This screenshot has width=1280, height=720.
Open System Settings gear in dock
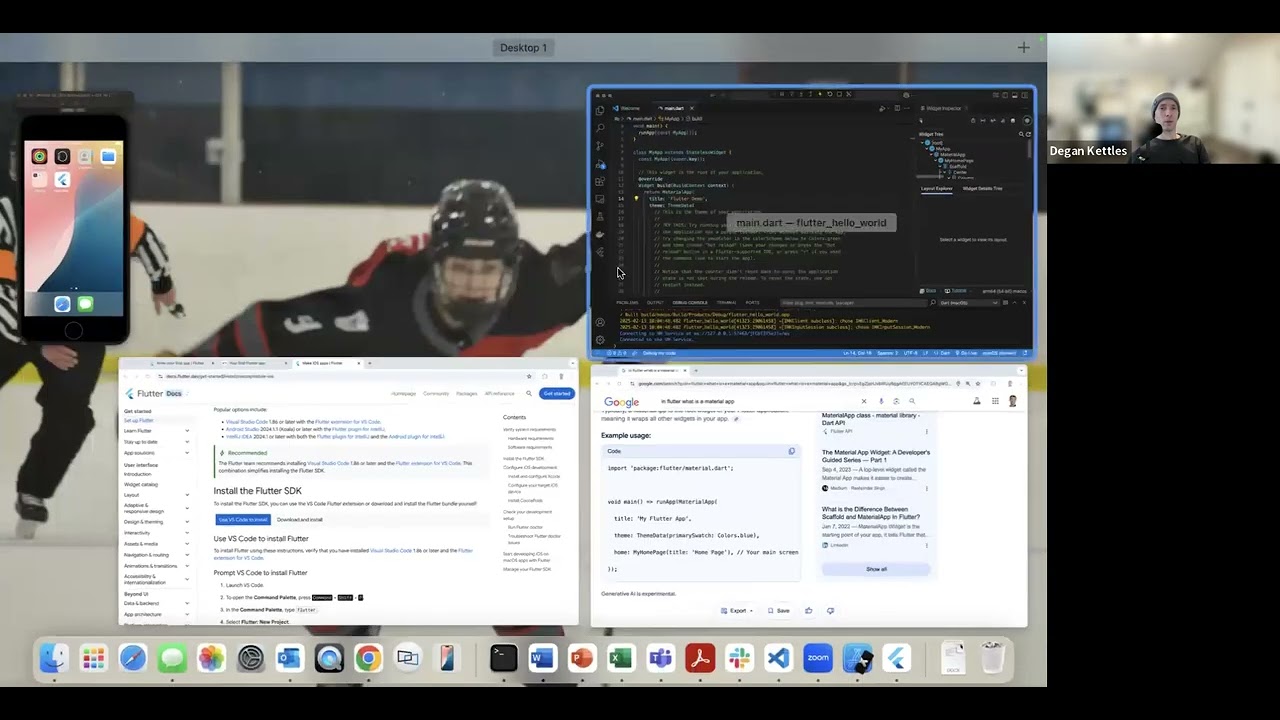pos(250,658)
